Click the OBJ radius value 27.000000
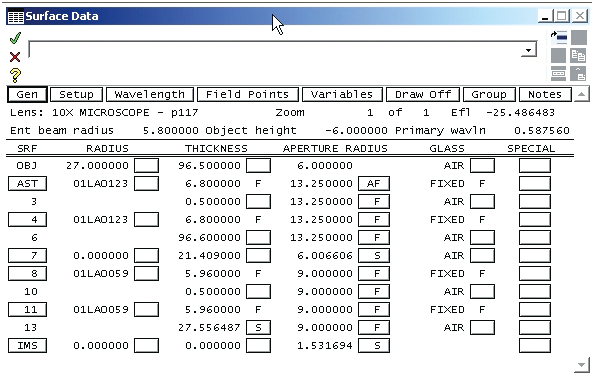This screenshot has height=378, width=595. pos(97,166)
